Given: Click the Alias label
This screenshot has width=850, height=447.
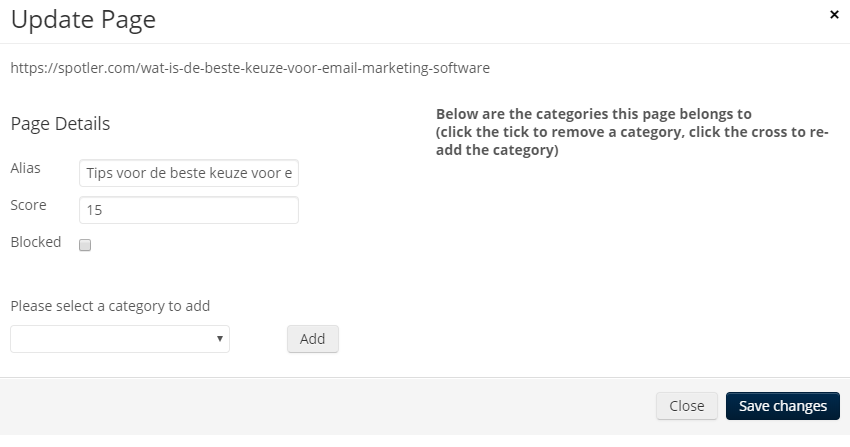Looking at the screenshot, I should point(25,168).
